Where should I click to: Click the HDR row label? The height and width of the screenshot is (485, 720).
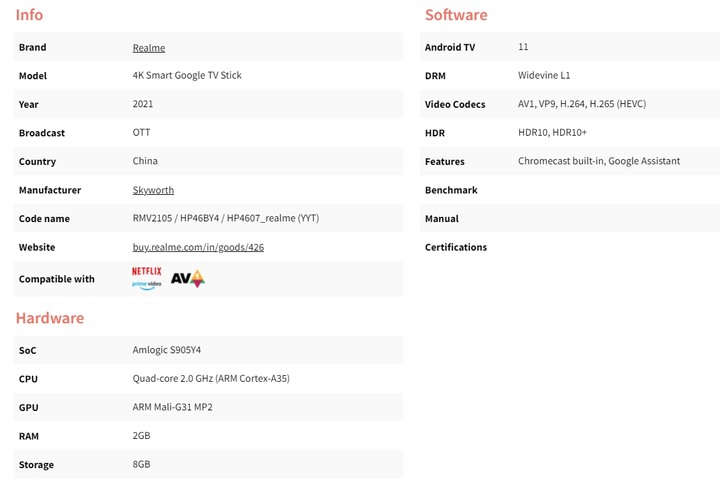click(x=435, y=133)
